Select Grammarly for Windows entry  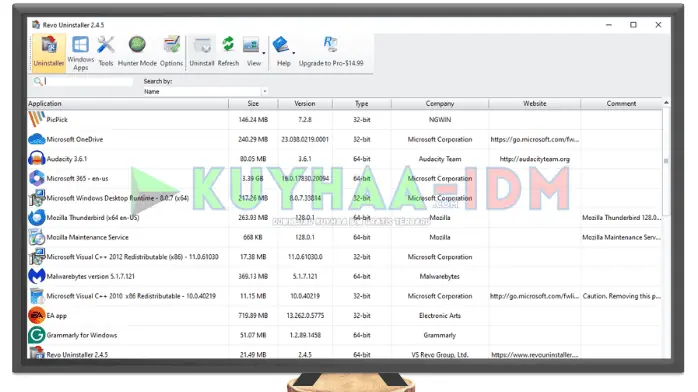coord(82,335)
